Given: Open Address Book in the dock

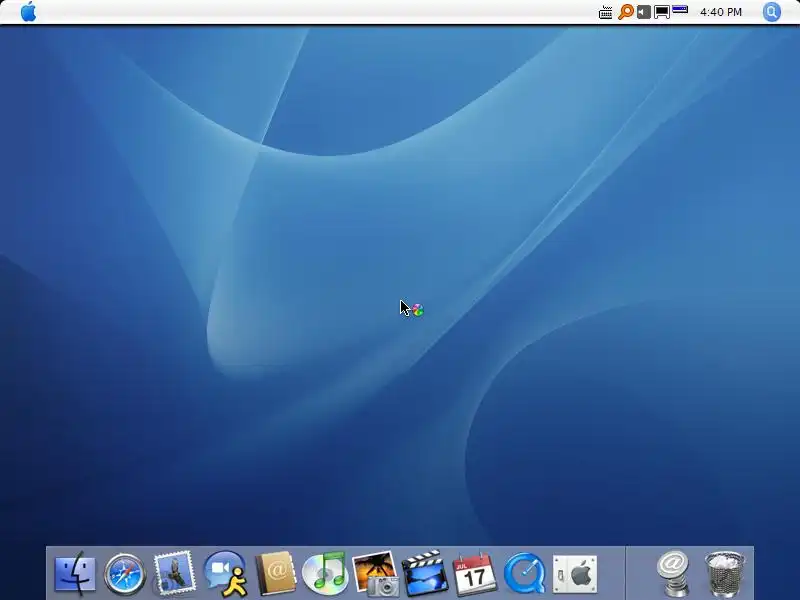Looking at the screenshot, I should tap(276, 573).
